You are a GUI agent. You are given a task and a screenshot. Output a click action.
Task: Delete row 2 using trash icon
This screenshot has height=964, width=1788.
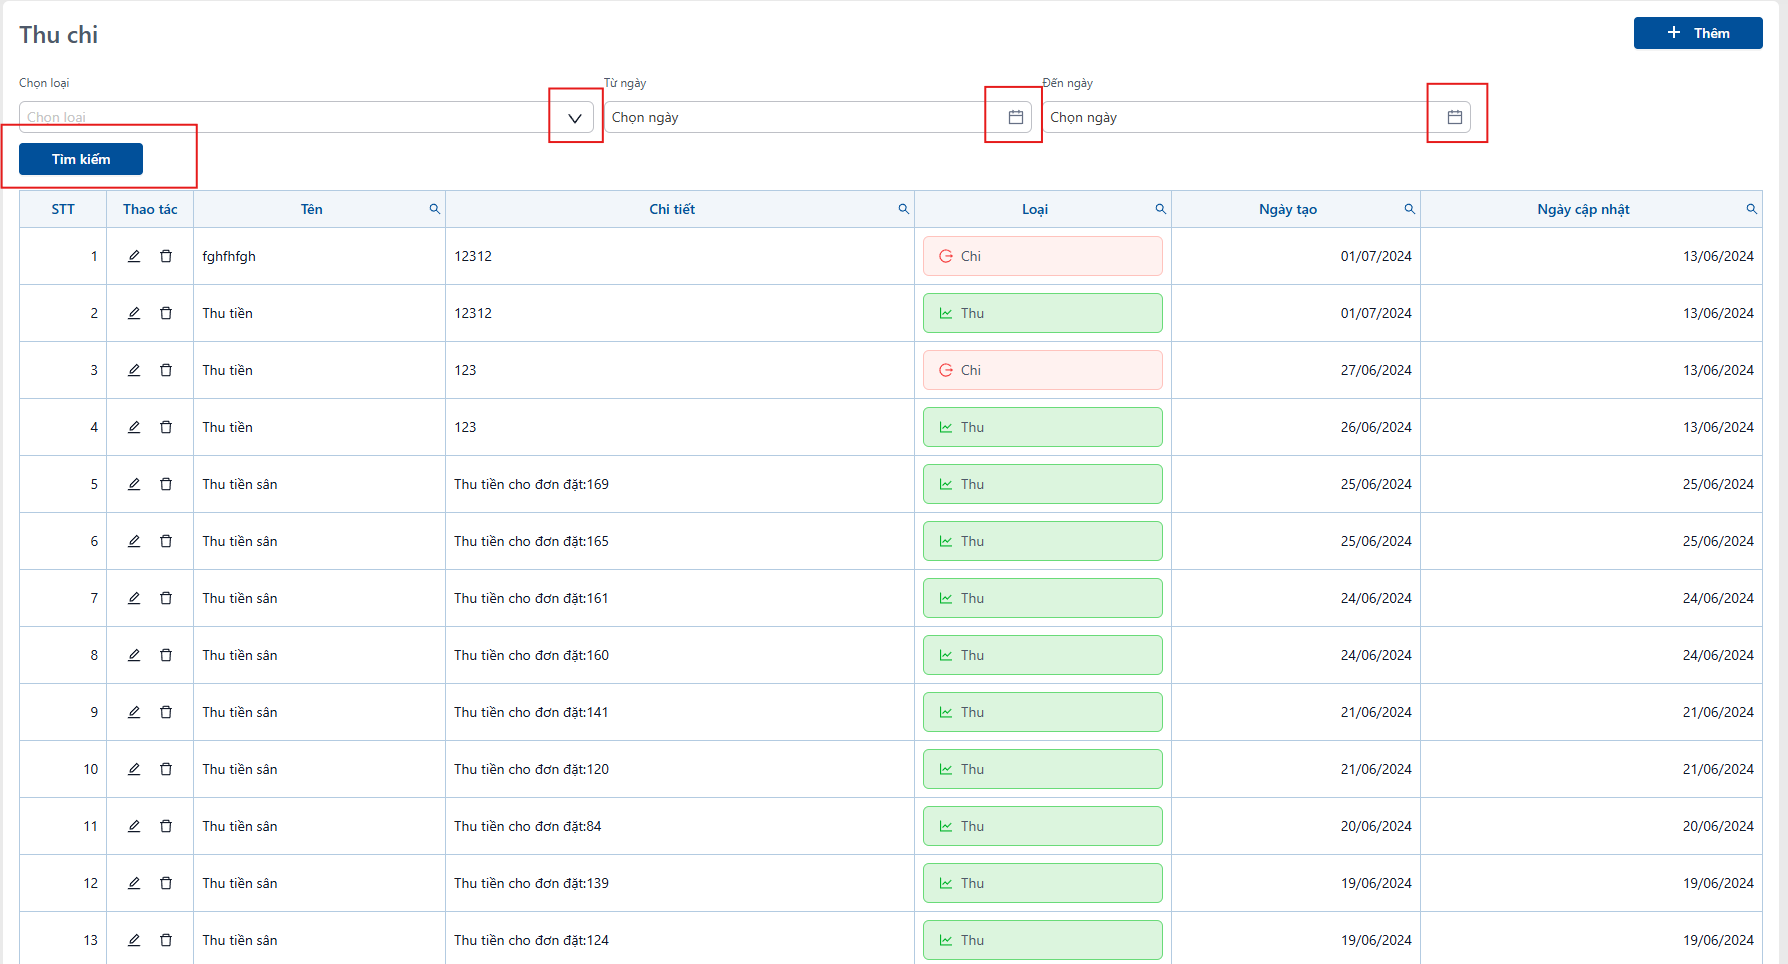[166, 313]
